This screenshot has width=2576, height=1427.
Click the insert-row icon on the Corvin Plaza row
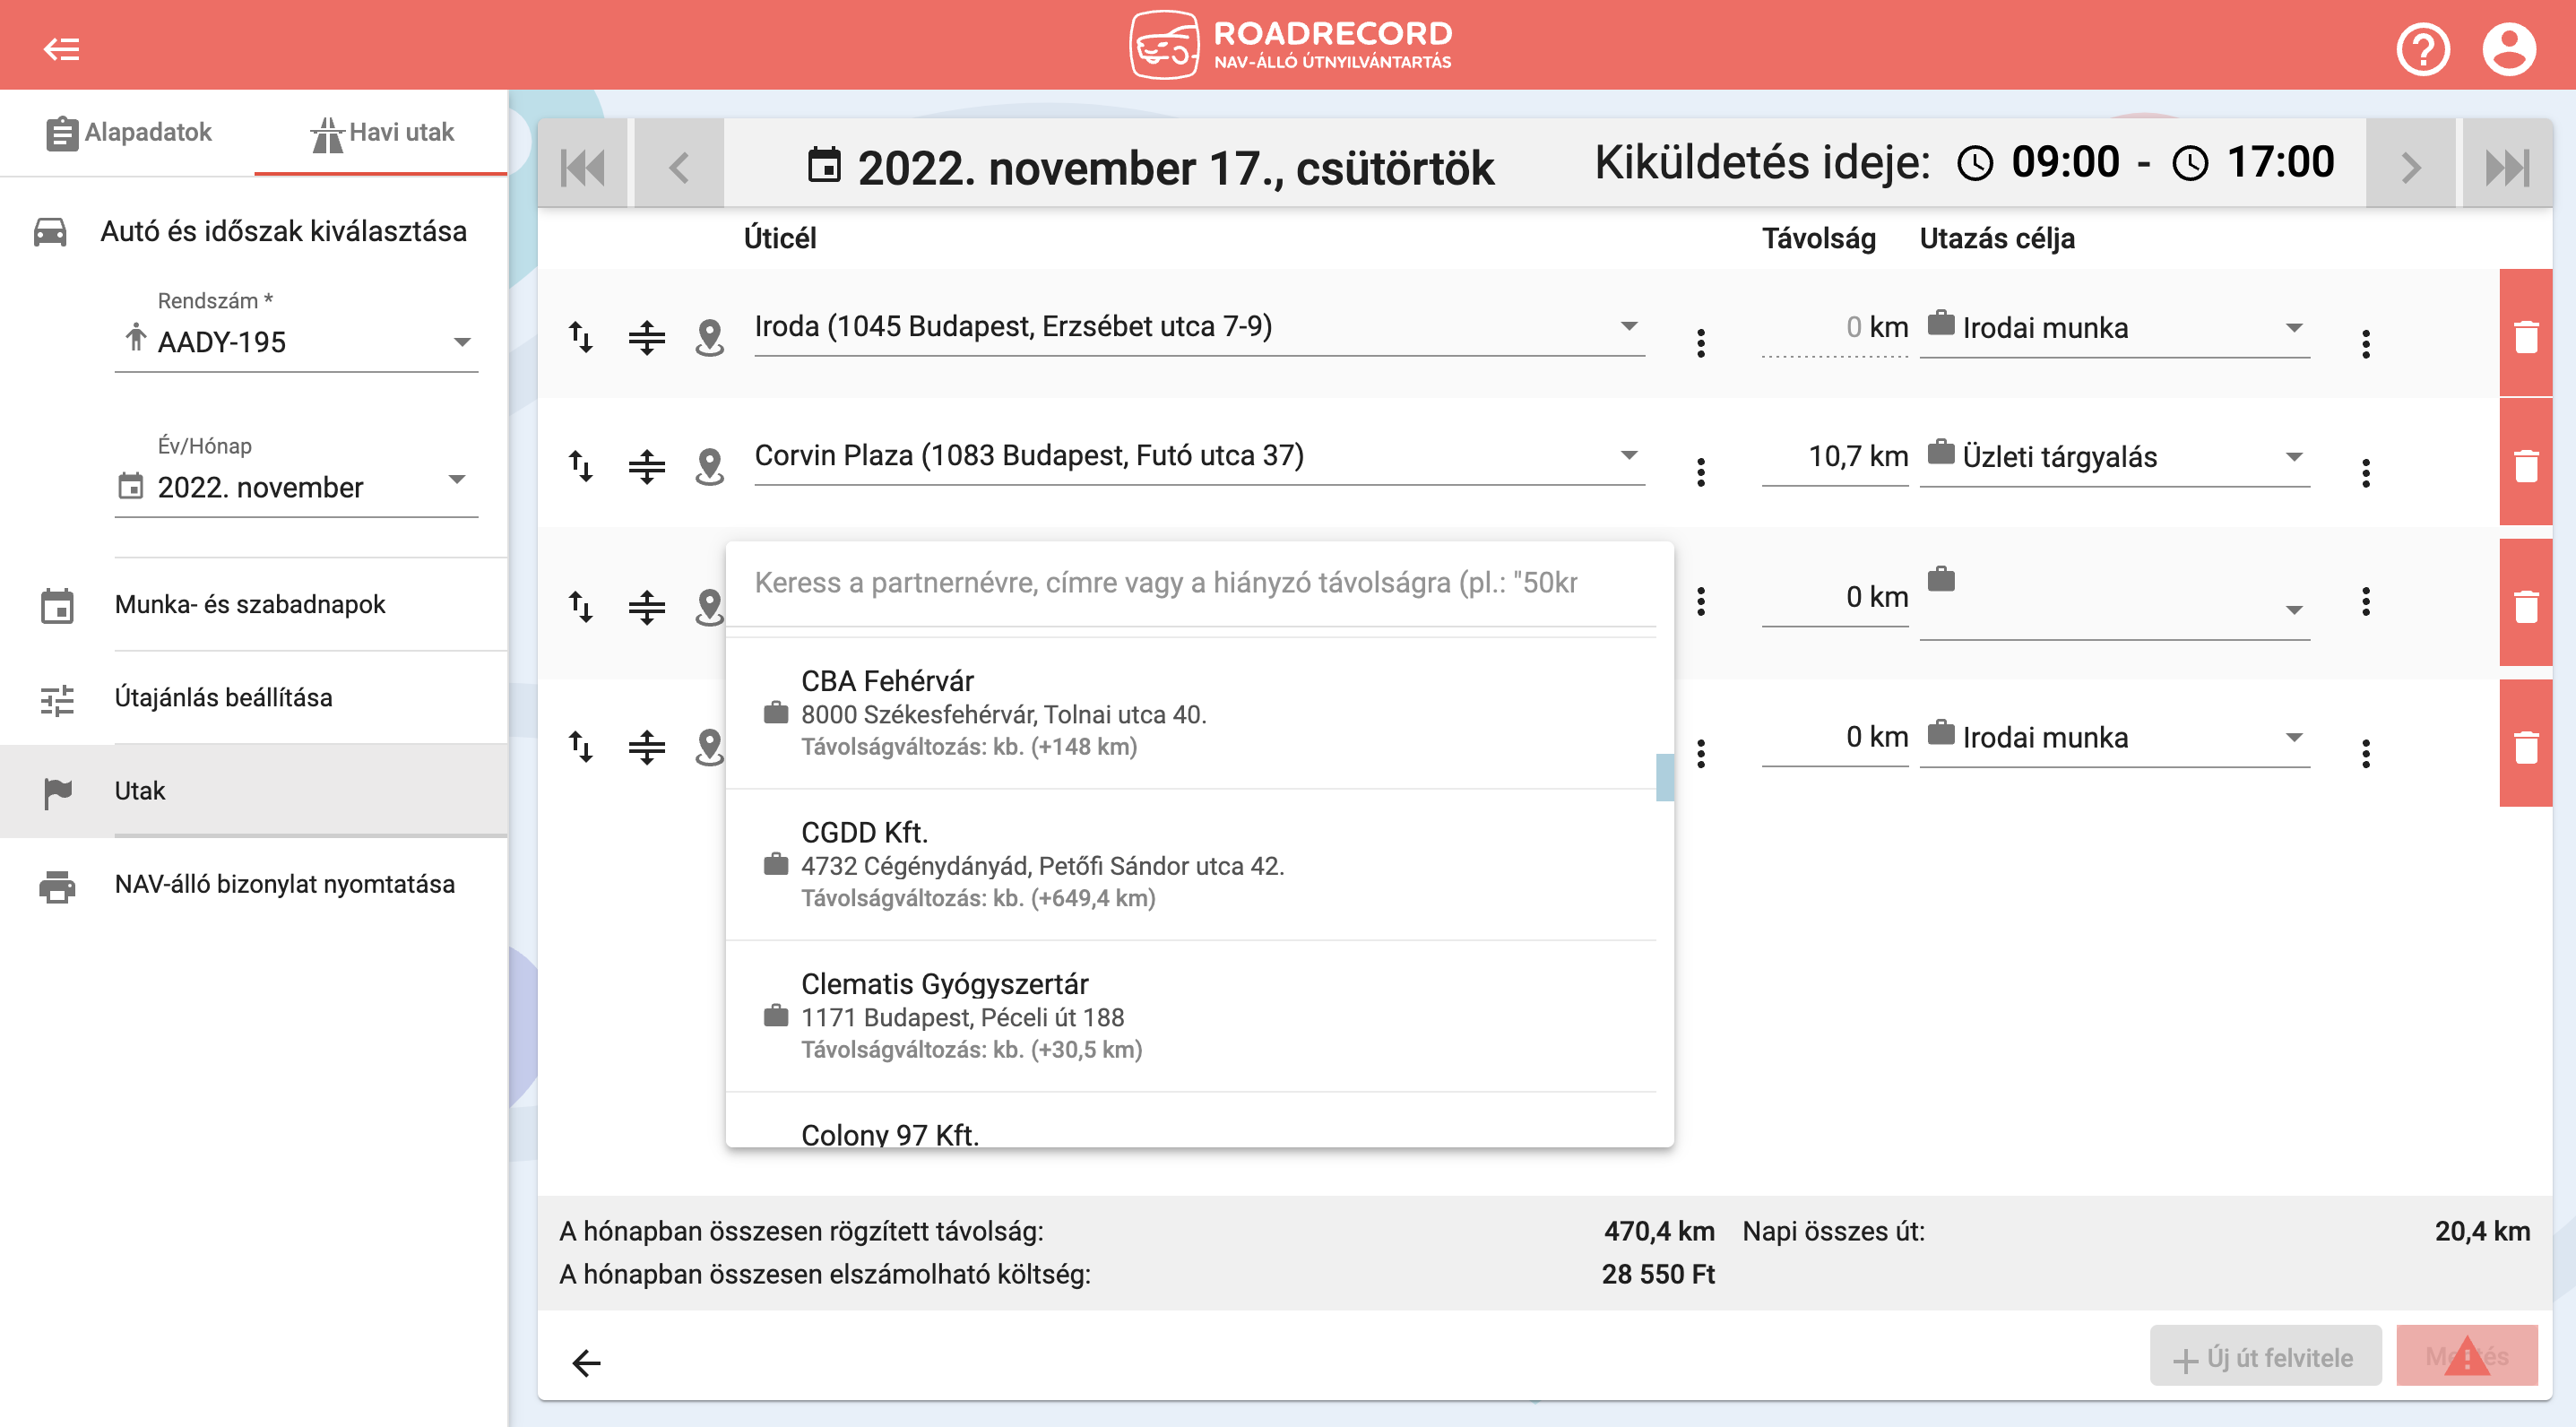647,466
